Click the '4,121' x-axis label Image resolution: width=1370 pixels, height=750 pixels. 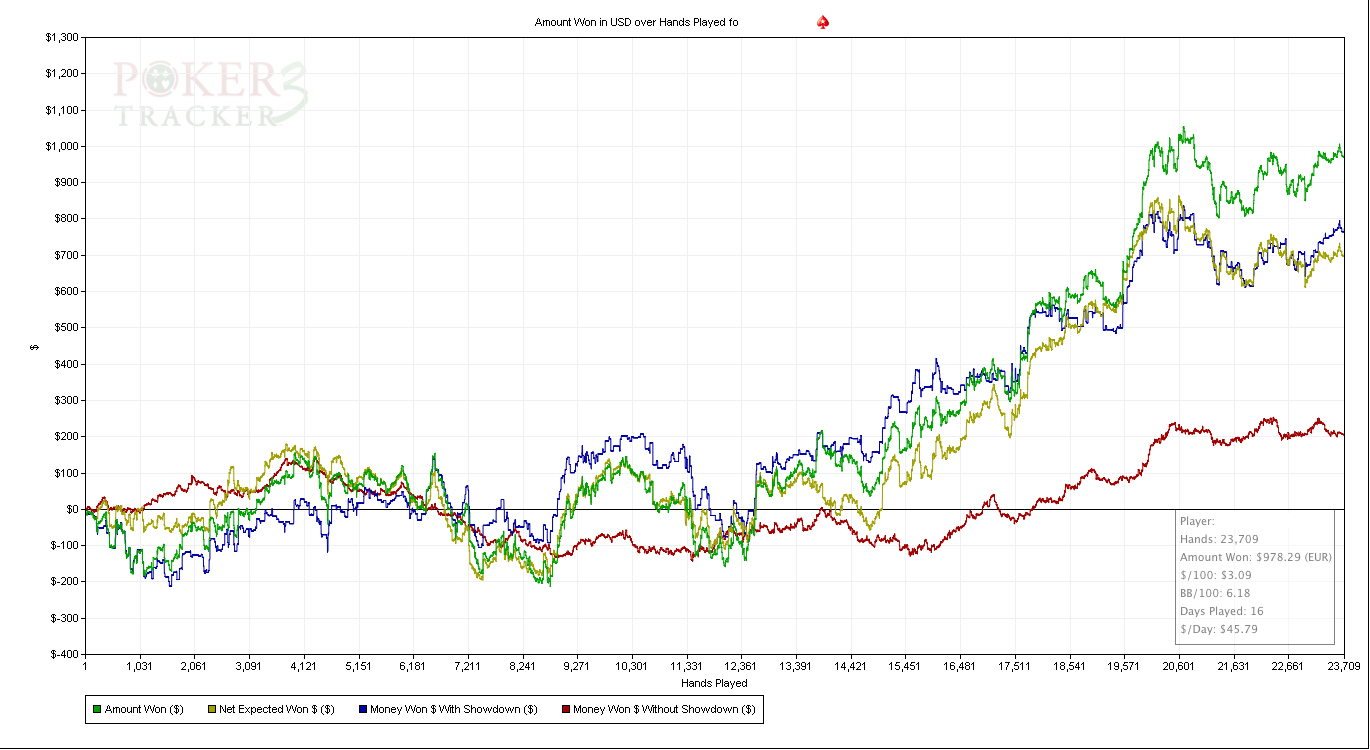point(303,665)
